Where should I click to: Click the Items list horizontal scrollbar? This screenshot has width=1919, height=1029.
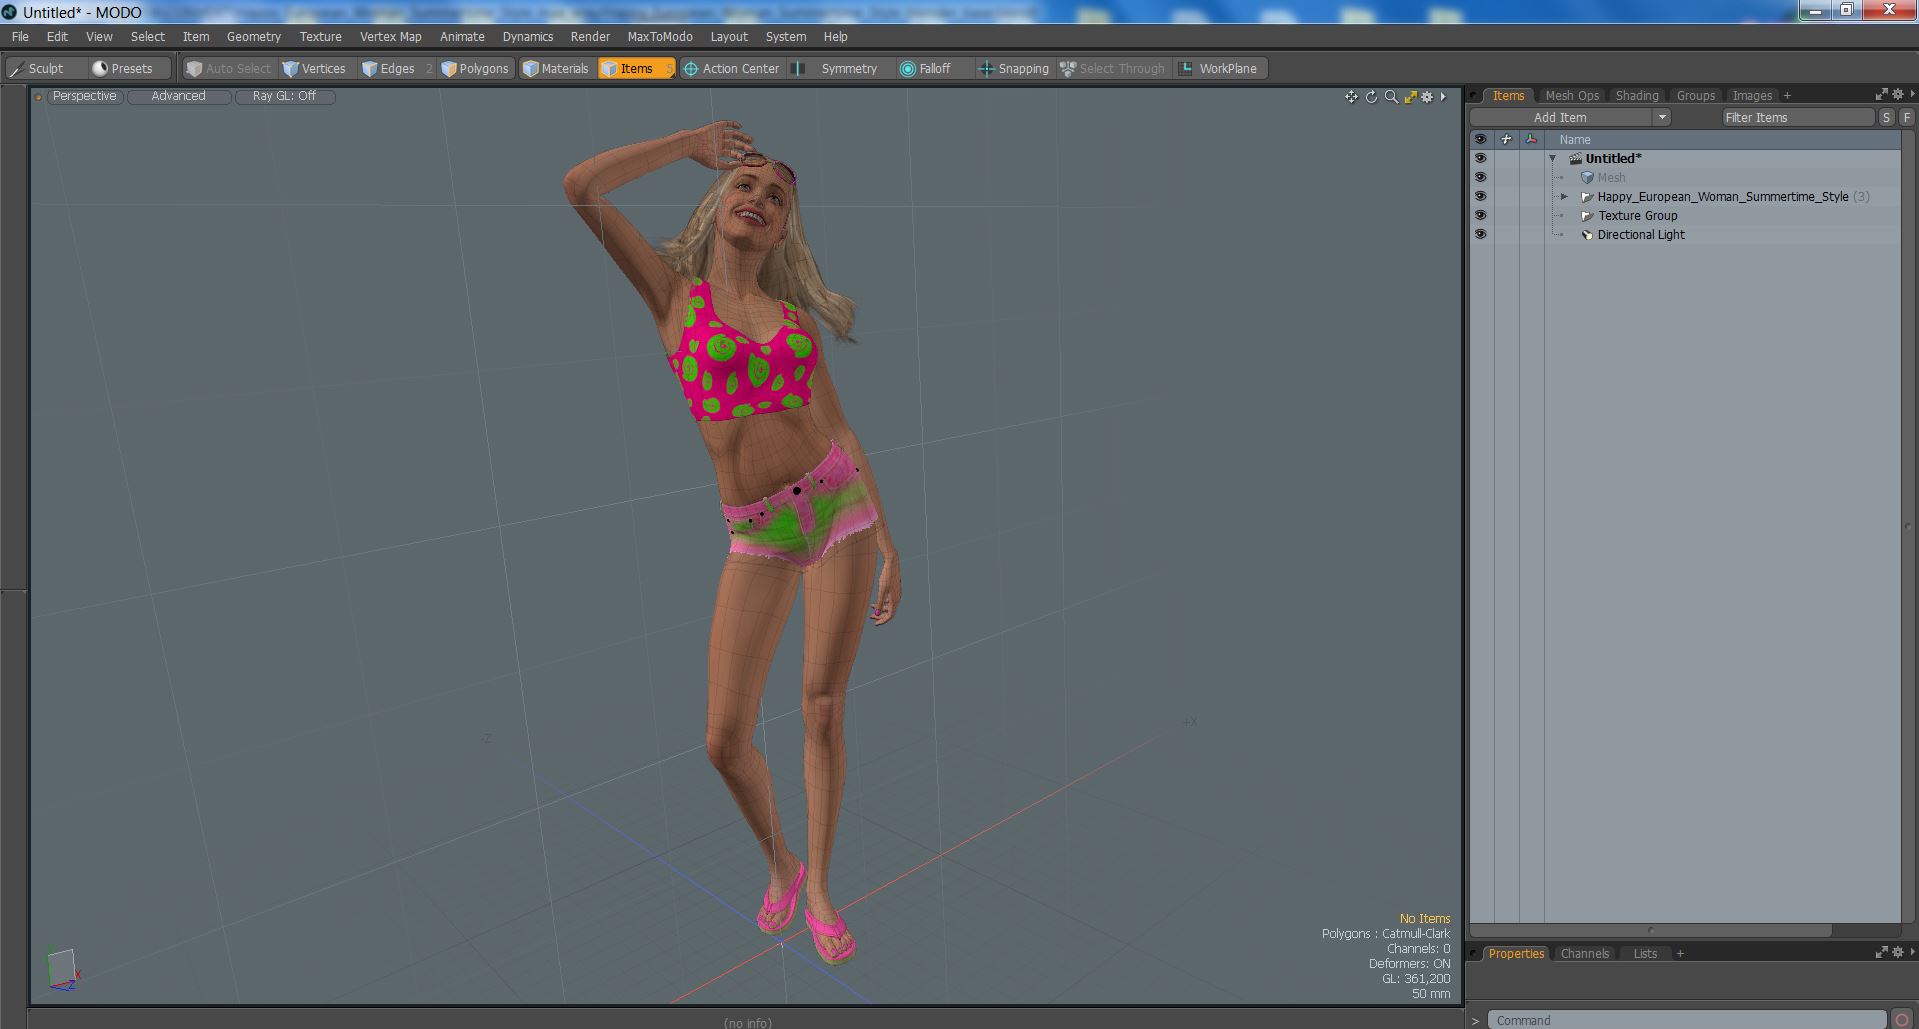pos(1651,930)
